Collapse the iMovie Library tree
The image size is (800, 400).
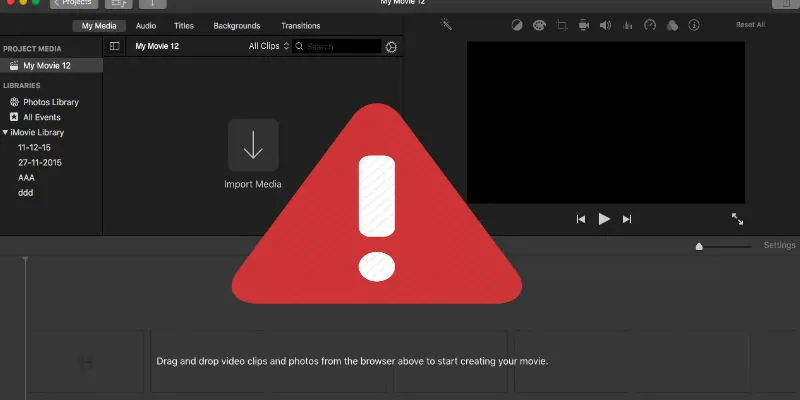[5, 132]
